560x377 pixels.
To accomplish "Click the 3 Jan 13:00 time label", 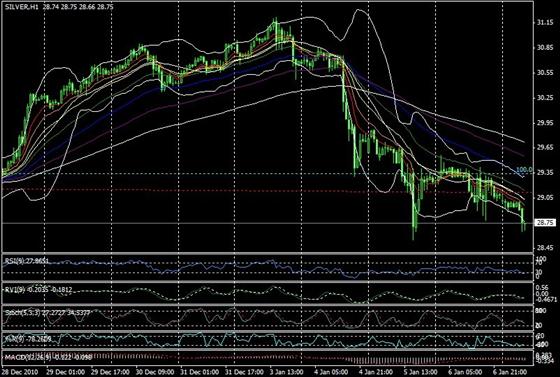I will click(x=286, y=371).
